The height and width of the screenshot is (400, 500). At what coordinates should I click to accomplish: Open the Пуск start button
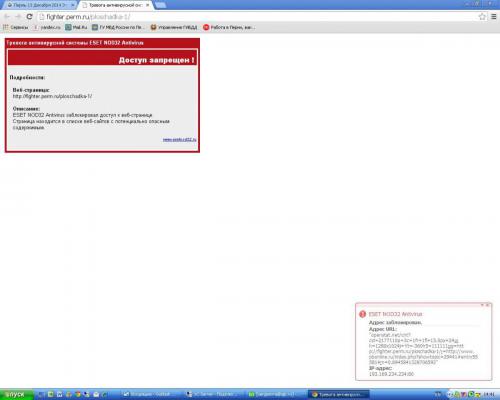[x=16, y=394]
